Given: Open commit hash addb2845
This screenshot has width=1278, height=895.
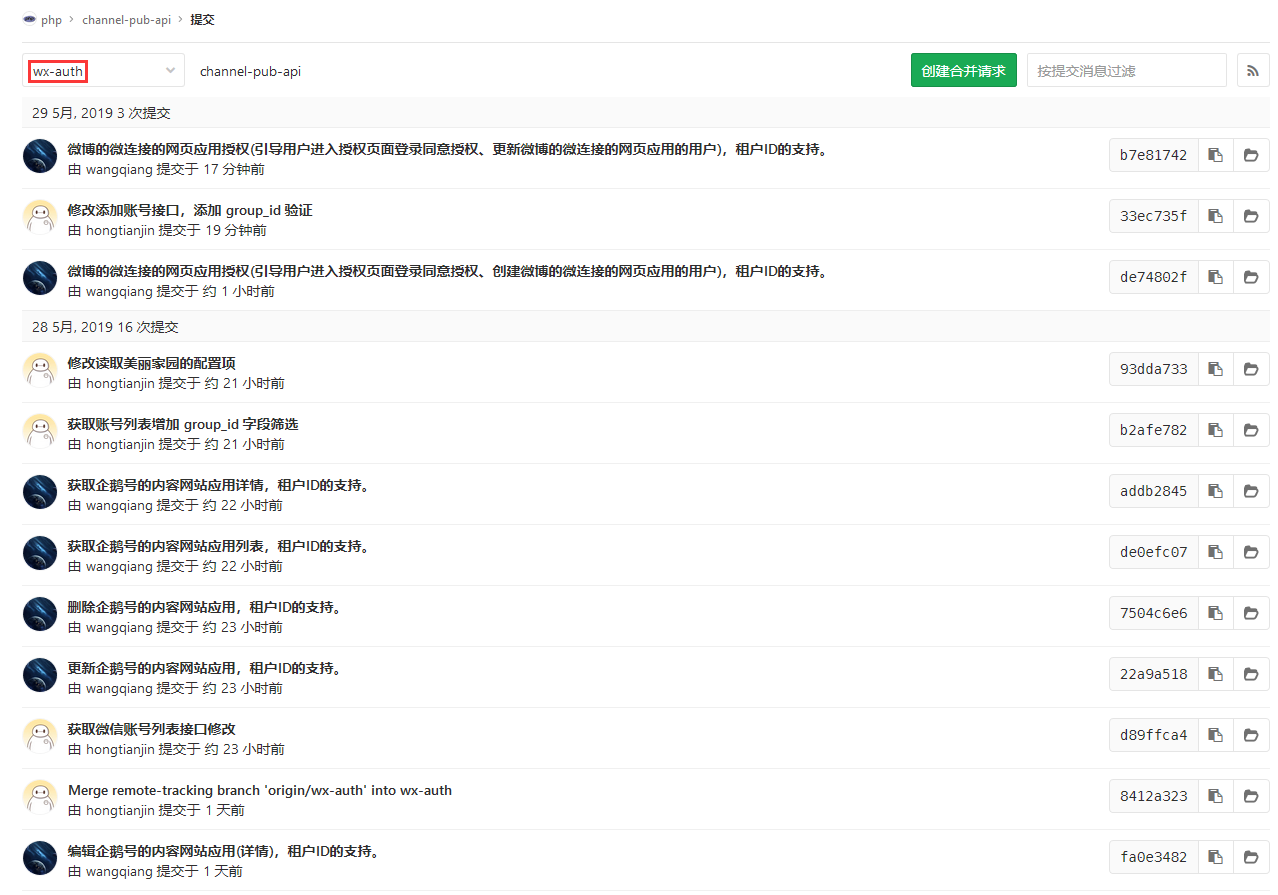Looking at the screenshot, I should point(1153,491).
